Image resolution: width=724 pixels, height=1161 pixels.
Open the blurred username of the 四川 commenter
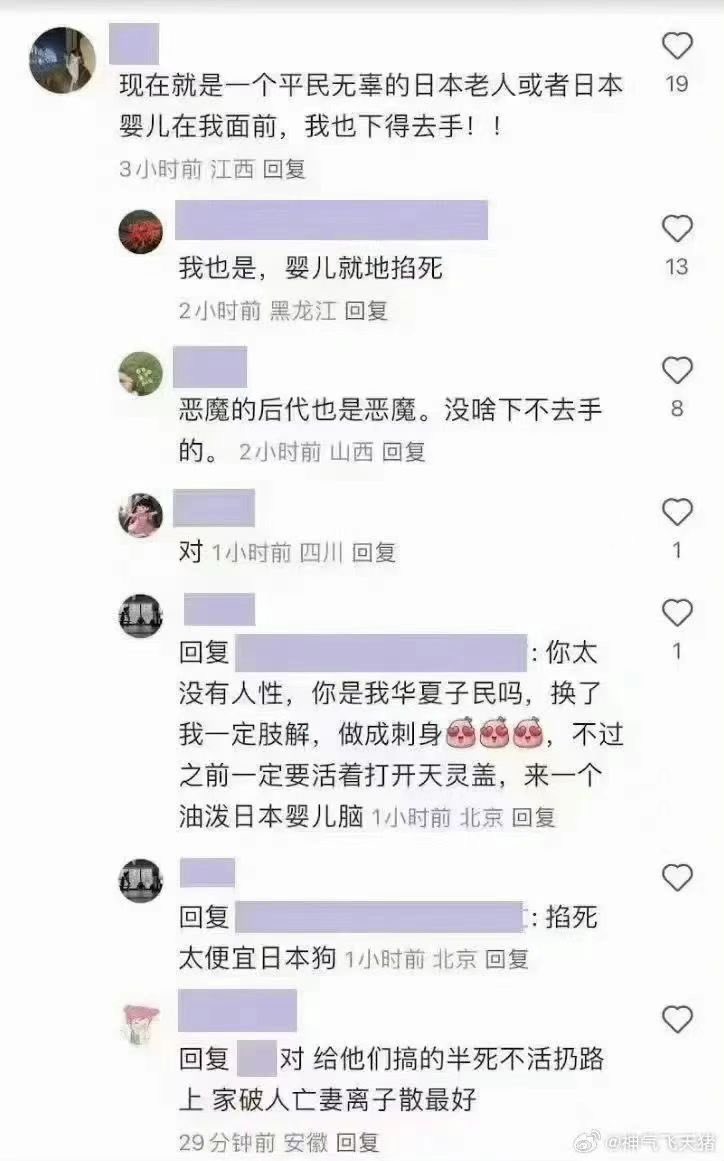[x=214, y=508]
